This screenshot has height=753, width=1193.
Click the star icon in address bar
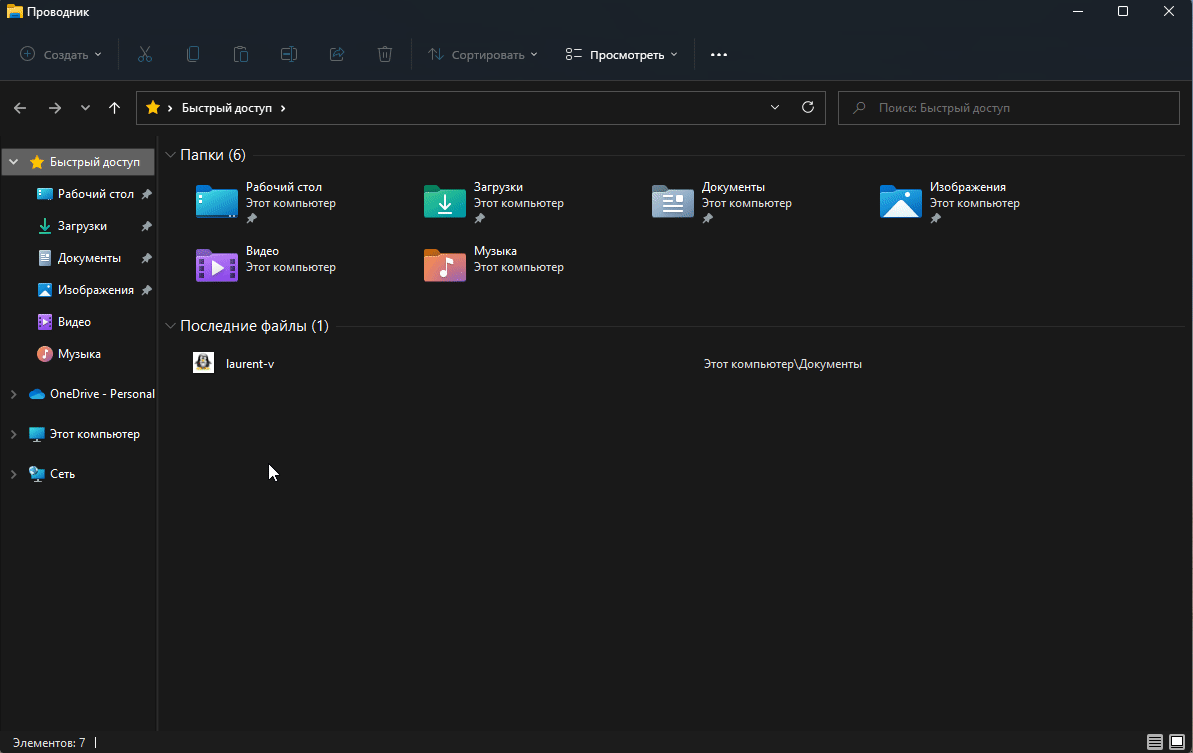point(153,107)
